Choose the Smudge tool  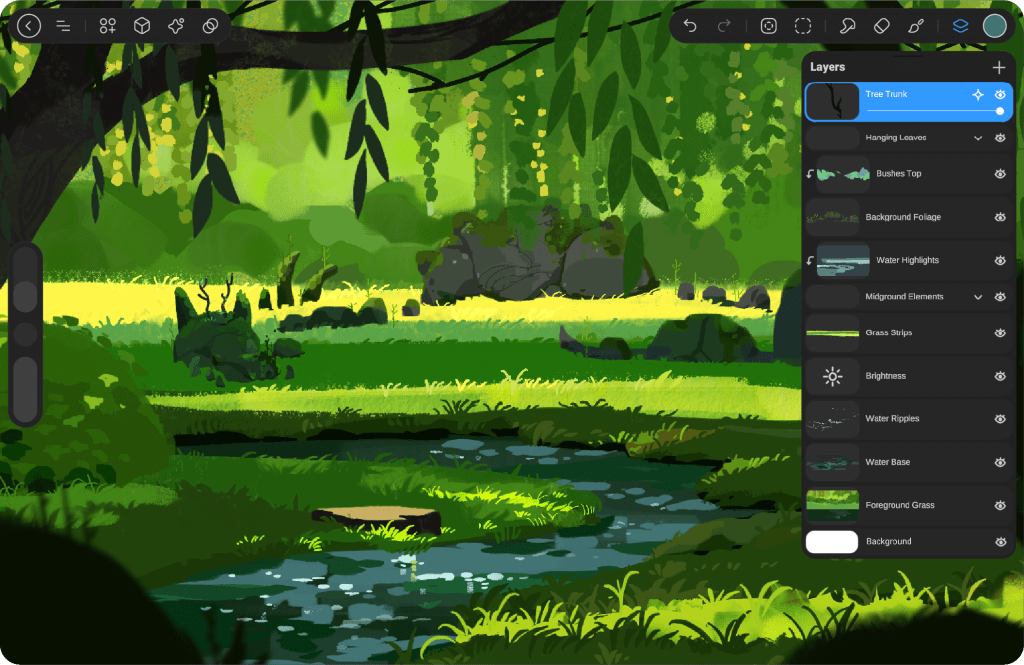[847, 26]
